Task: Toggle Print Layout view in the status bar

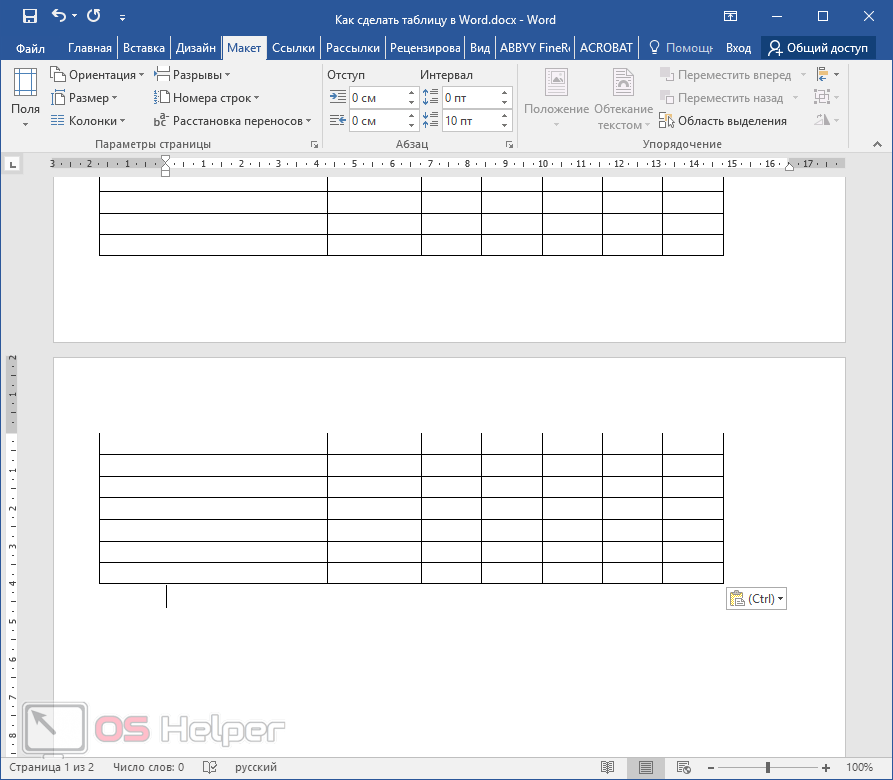Action: 645,767
